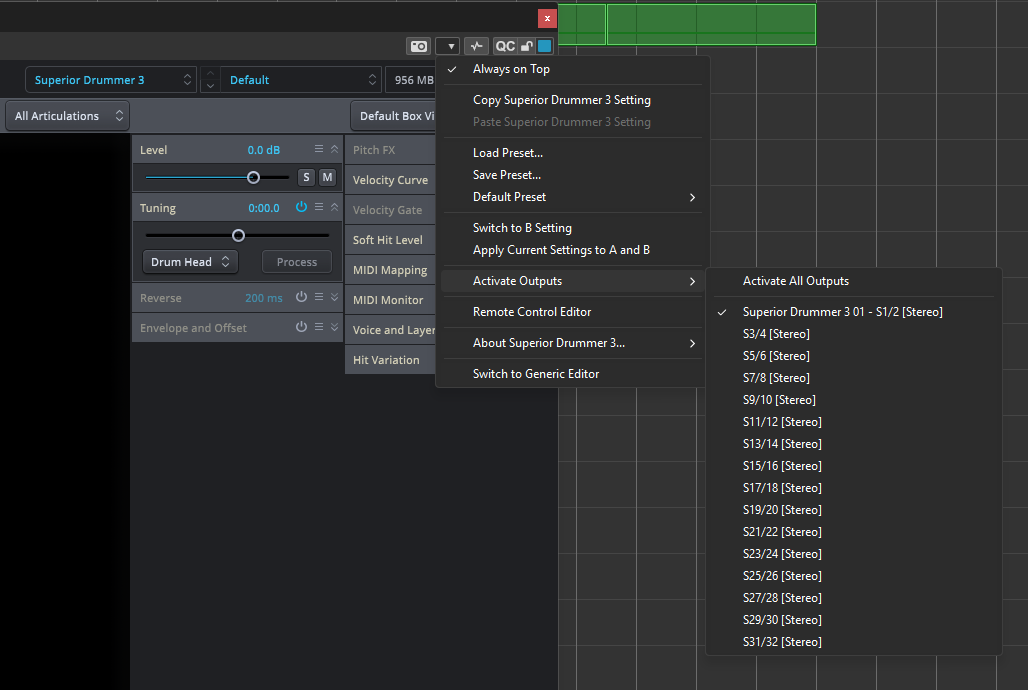Open the All Articulations dropdown
This screenshot has height=690, width=1028.
coord(67,116)
